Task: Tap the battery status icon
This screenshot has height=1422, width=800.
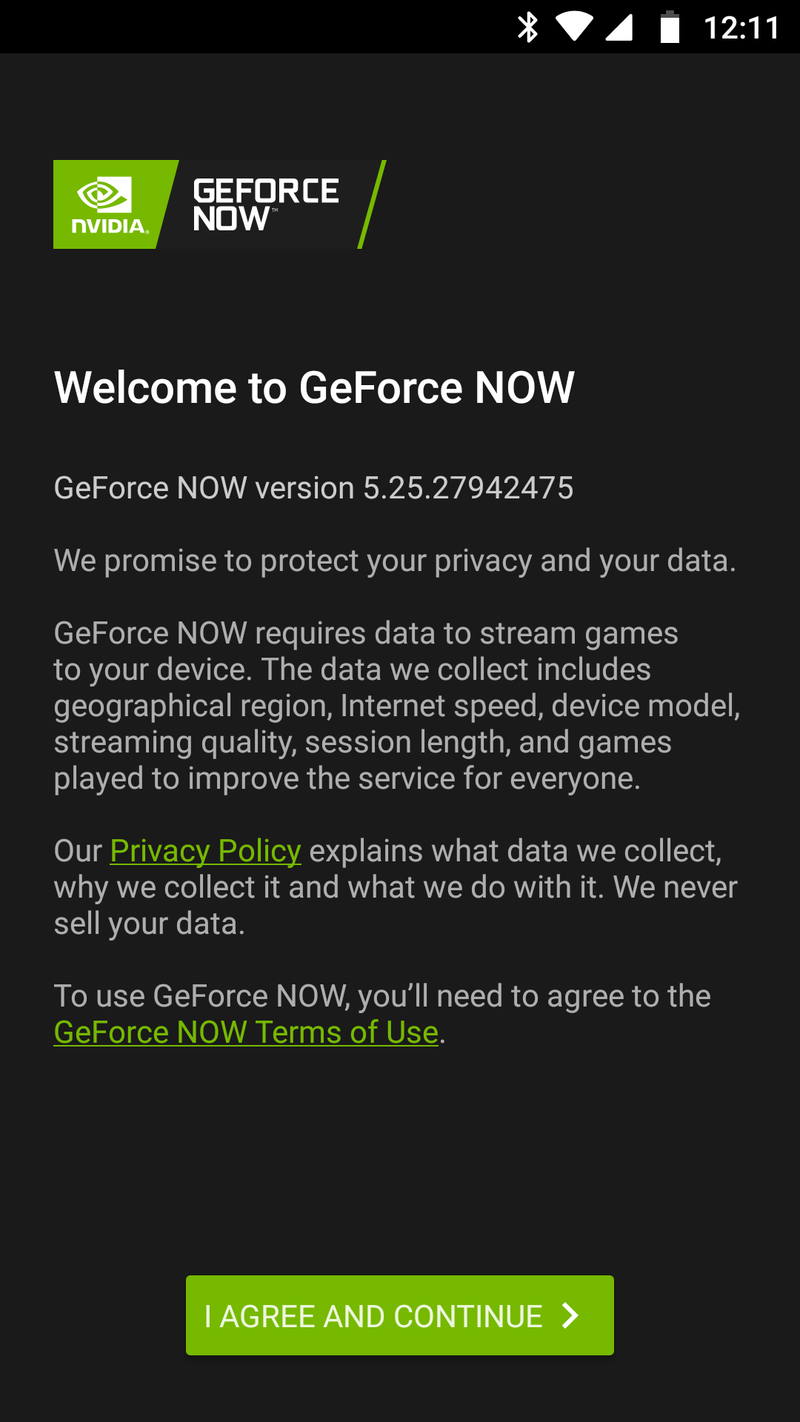Action: tap(669, 27)
